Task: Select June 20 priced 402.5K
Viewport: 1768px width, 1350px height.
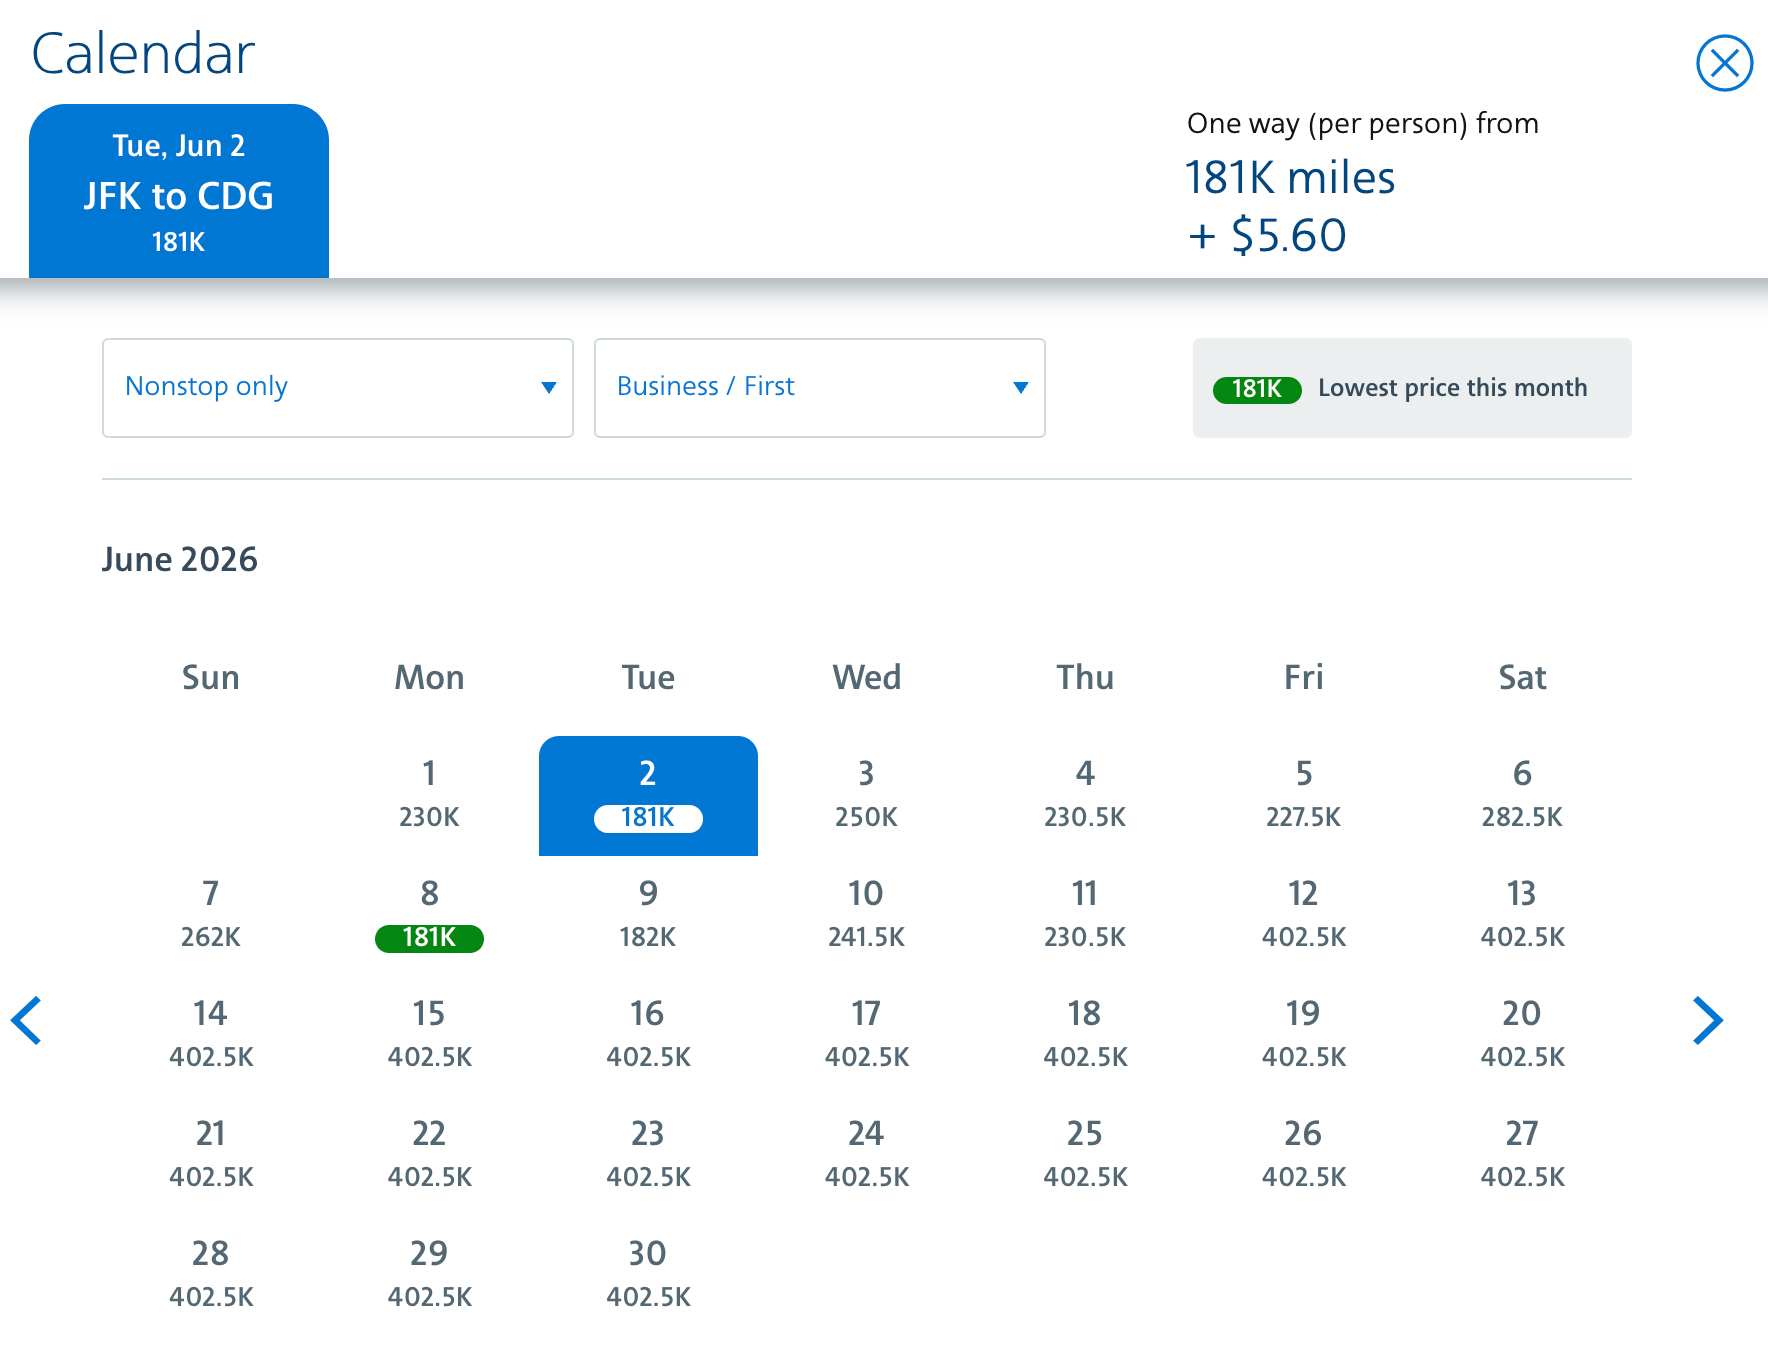Action: pos(1521,1033)
